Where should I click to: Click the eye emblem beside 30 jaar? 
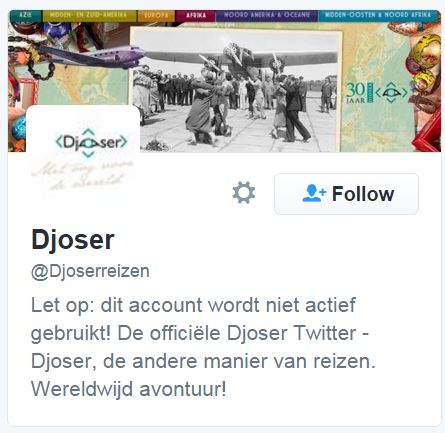tap(392, 92)
